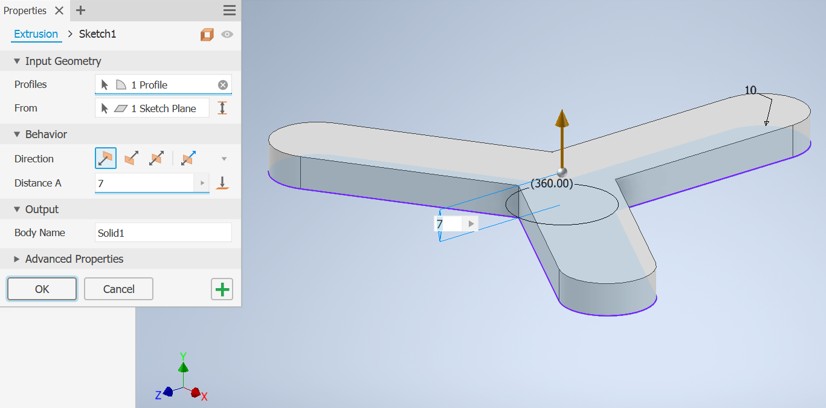Choose the Default direction option
The width and height of the screenshot is (826, 408).
pyautogui.click(x=106, y=158)
